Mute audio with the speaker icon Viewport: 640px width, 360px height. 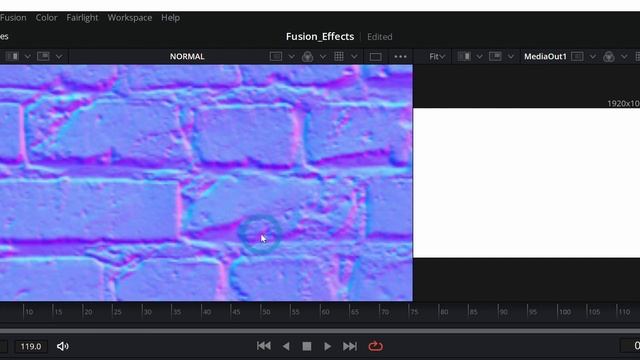point(62,346)
